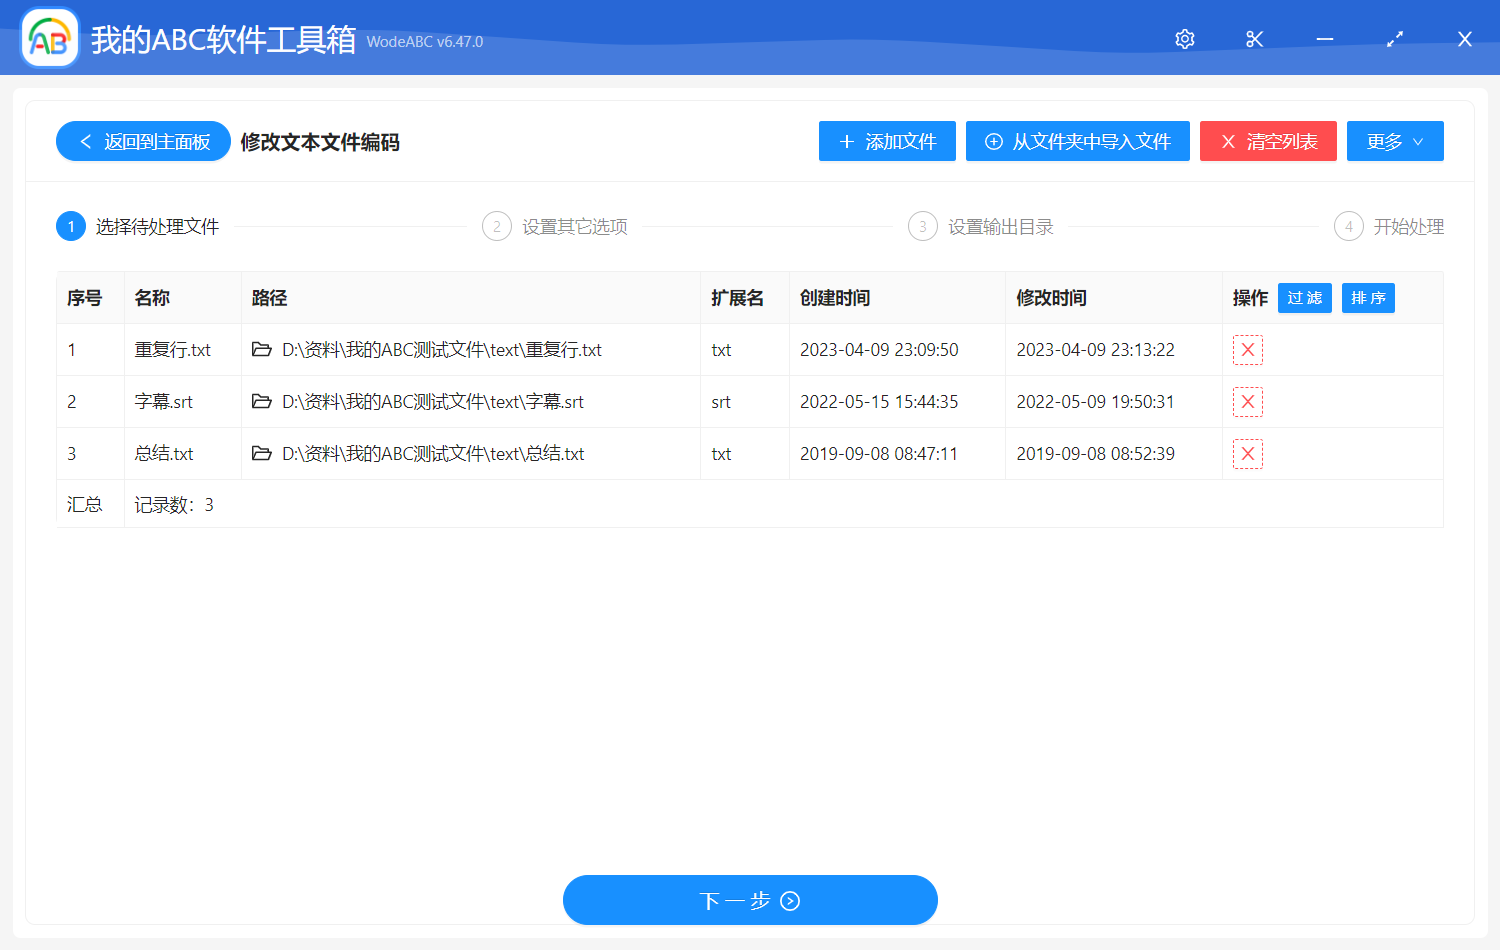The height and width of the screenshot is (950, 1500).
Task: Clear the file list with 清空列表
Action: coord(1268,141)
